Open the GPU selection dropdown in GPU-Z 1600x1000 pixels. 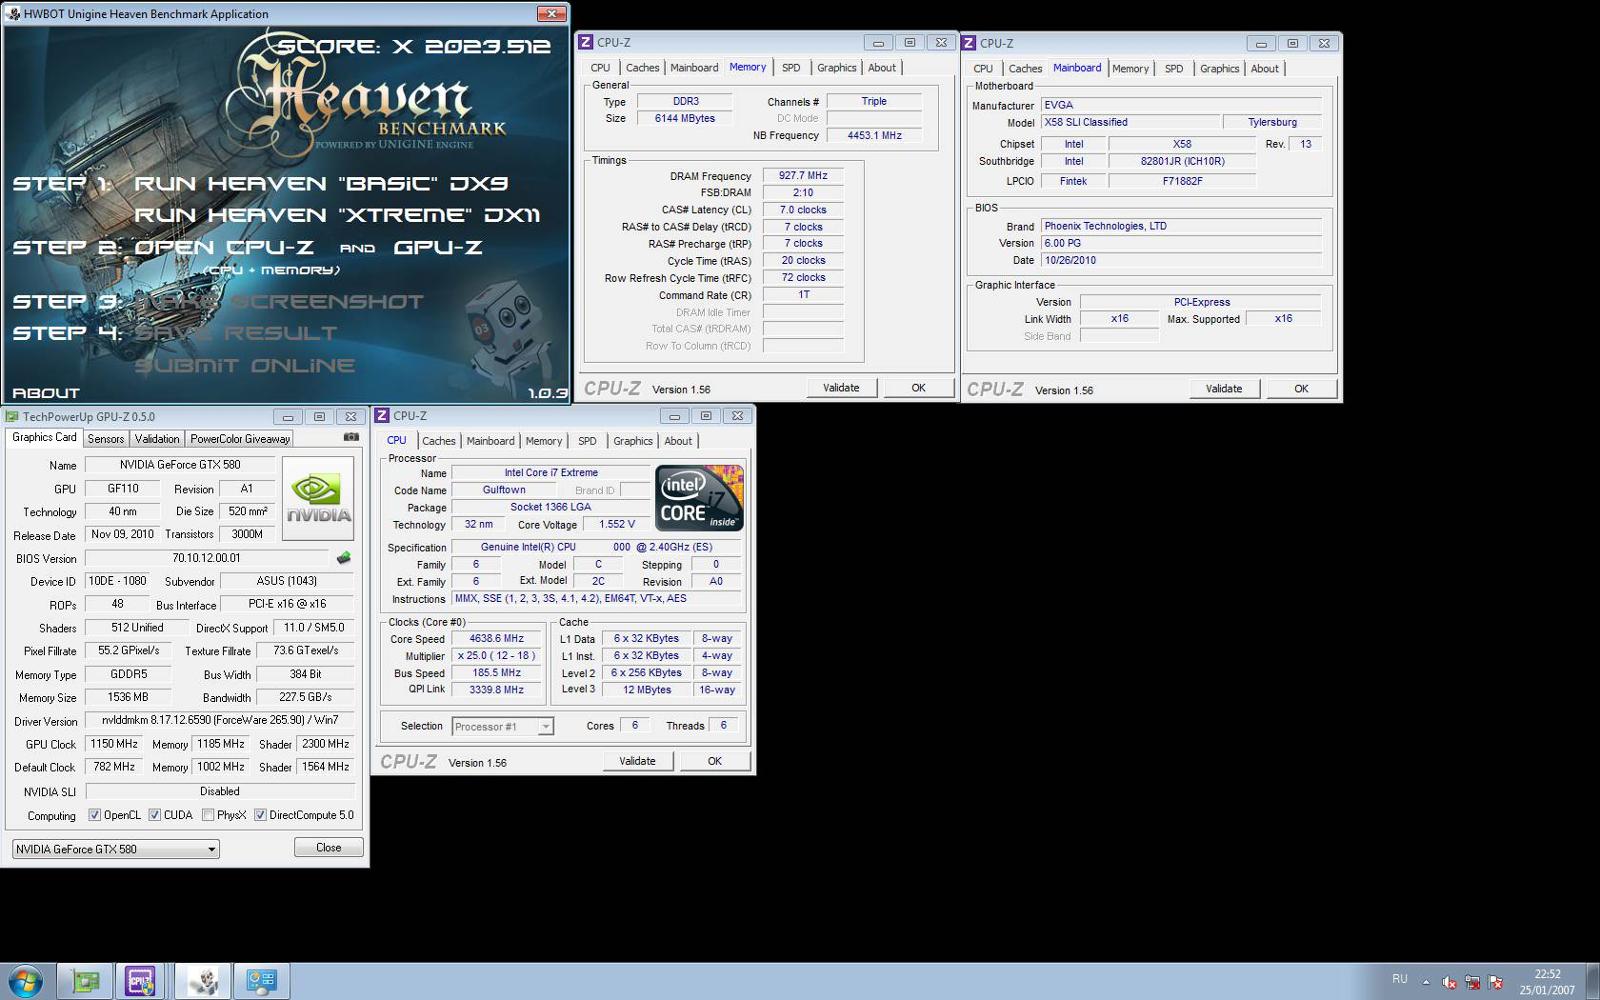(116, 849)
